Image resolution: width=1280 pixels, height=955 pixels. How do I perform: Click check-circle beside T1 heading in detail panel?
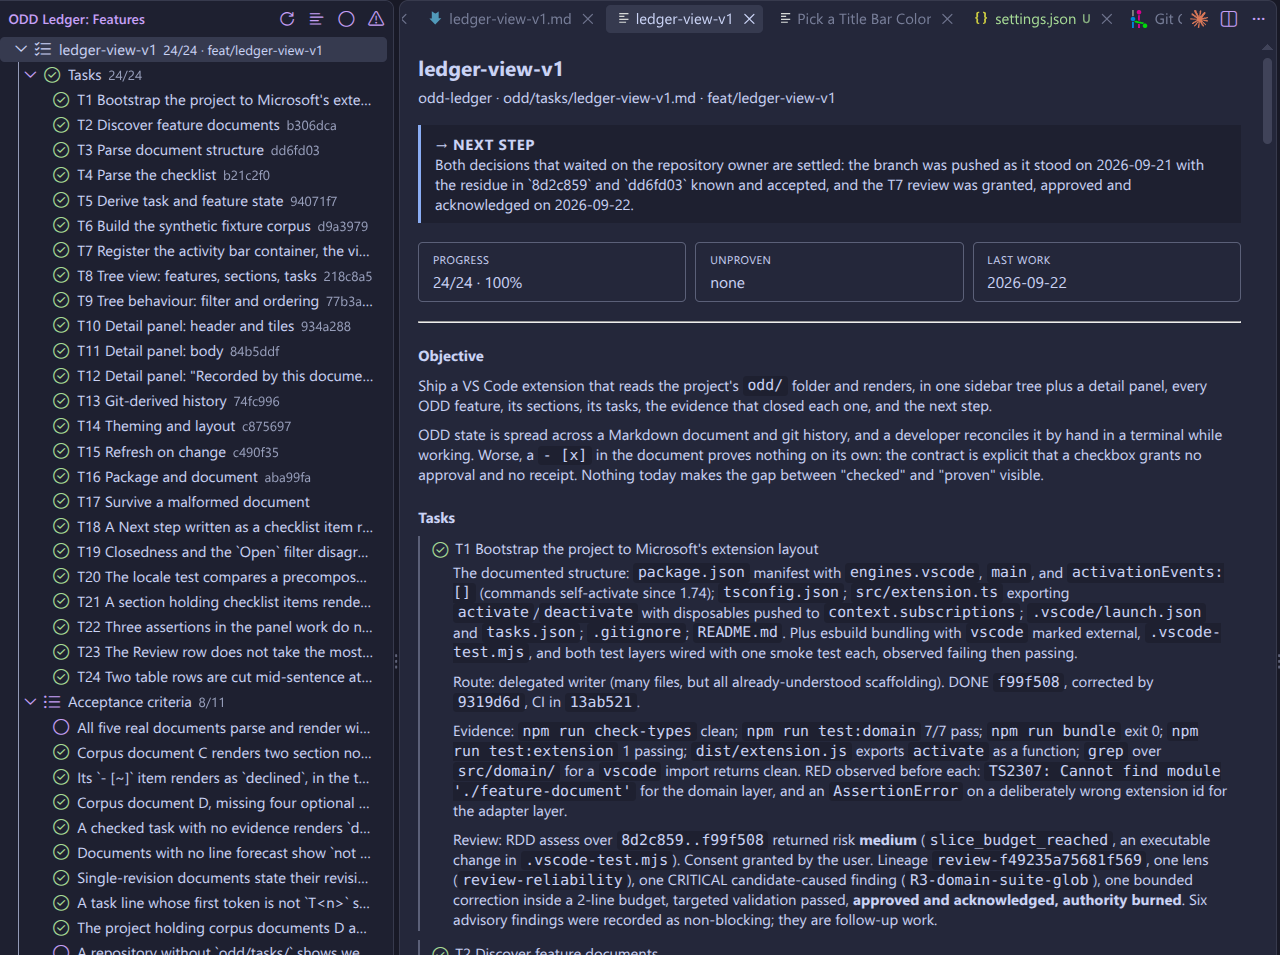[440, 549]
